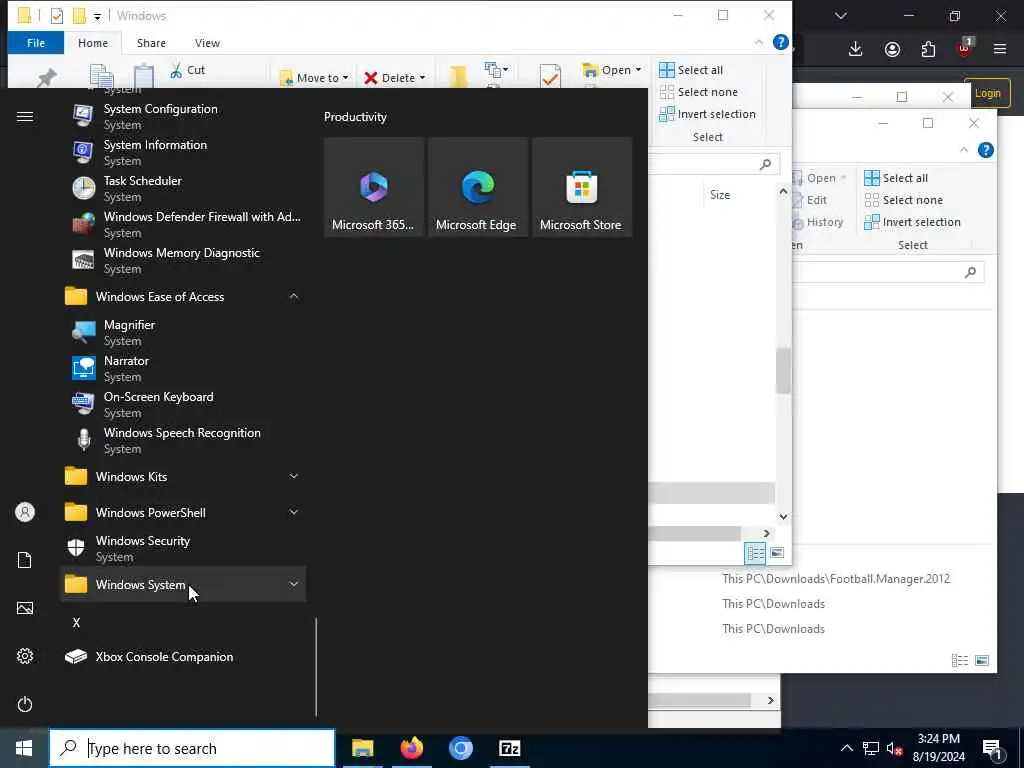
Task: Open Pictures from Start sidebar
Action: (25, 608)
